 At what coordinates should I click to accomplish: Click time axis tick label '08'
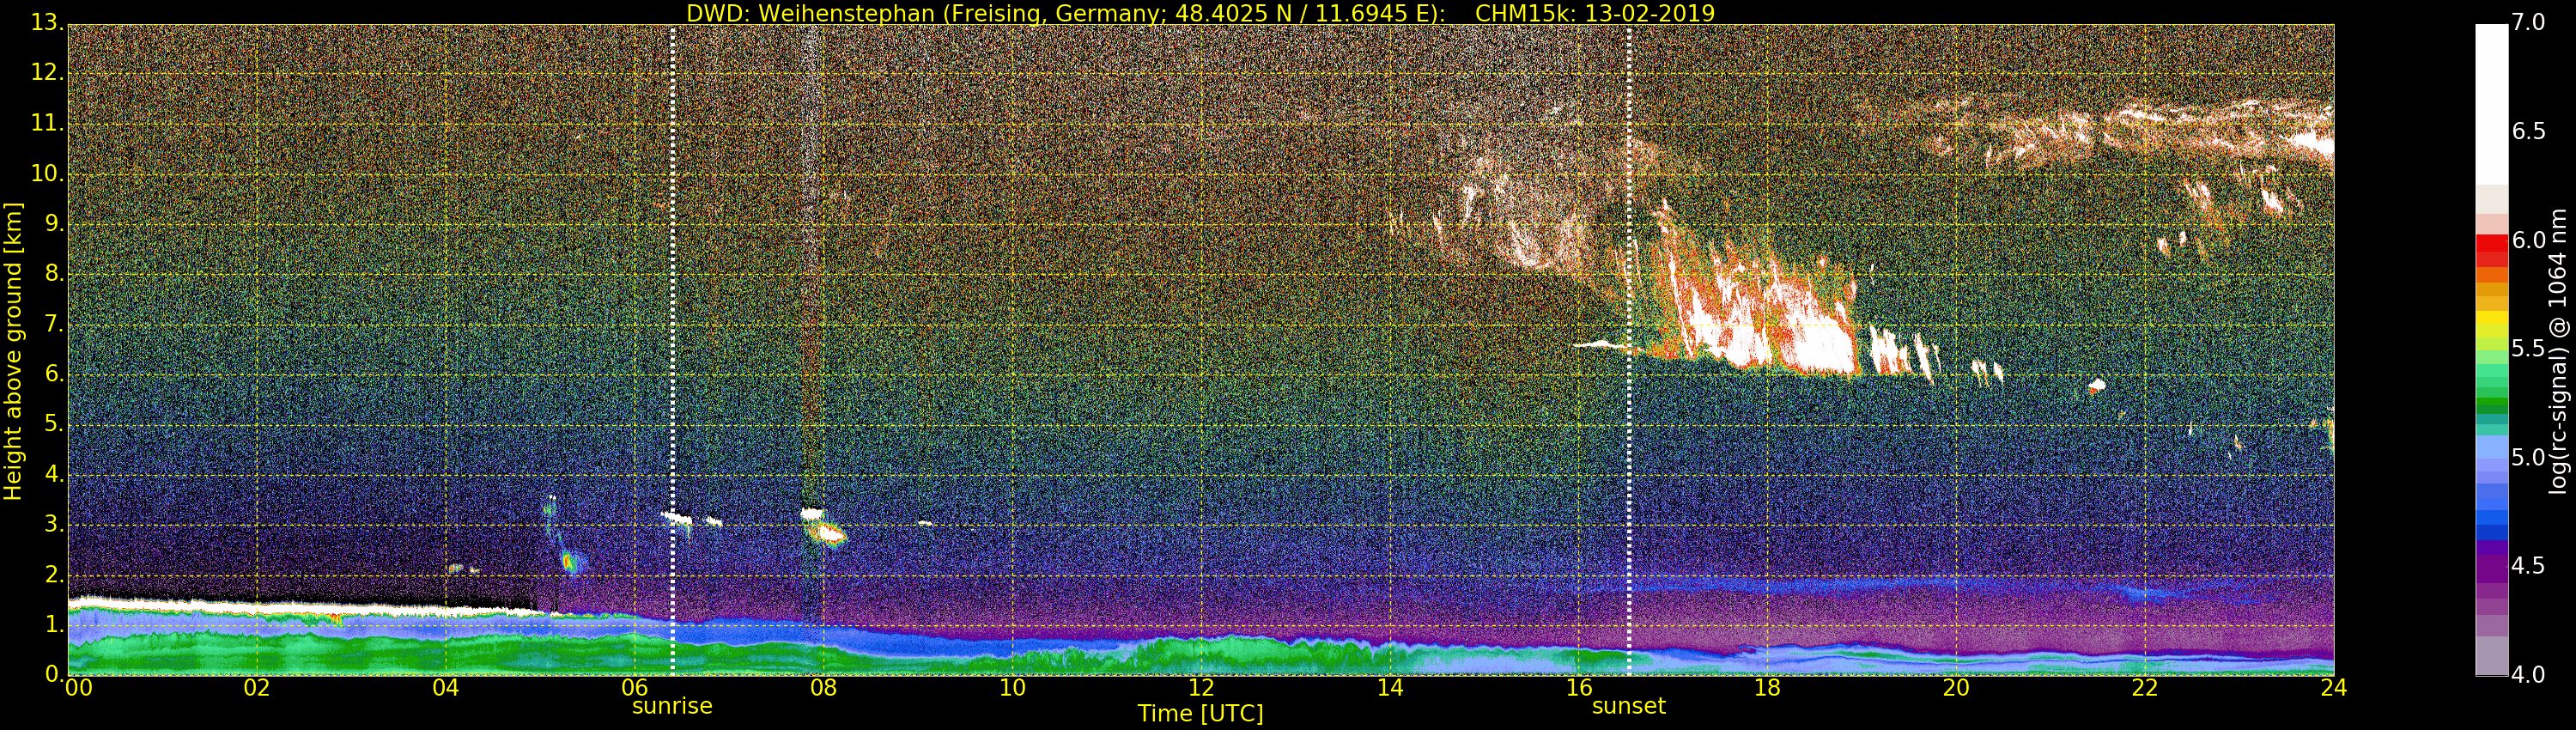tap(823, 688)
